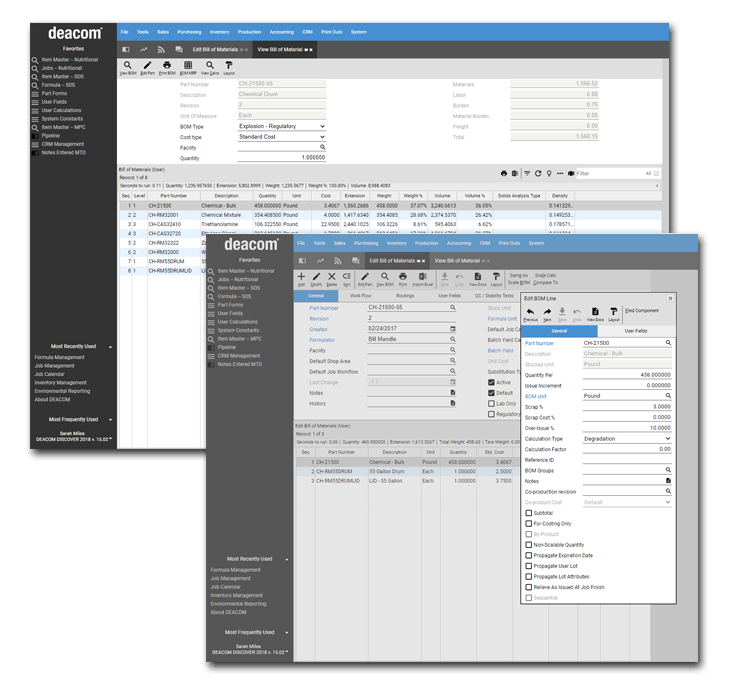Check the Lab Only checkbox
Viewport: 734px width, 695px height.
point(491,403)
